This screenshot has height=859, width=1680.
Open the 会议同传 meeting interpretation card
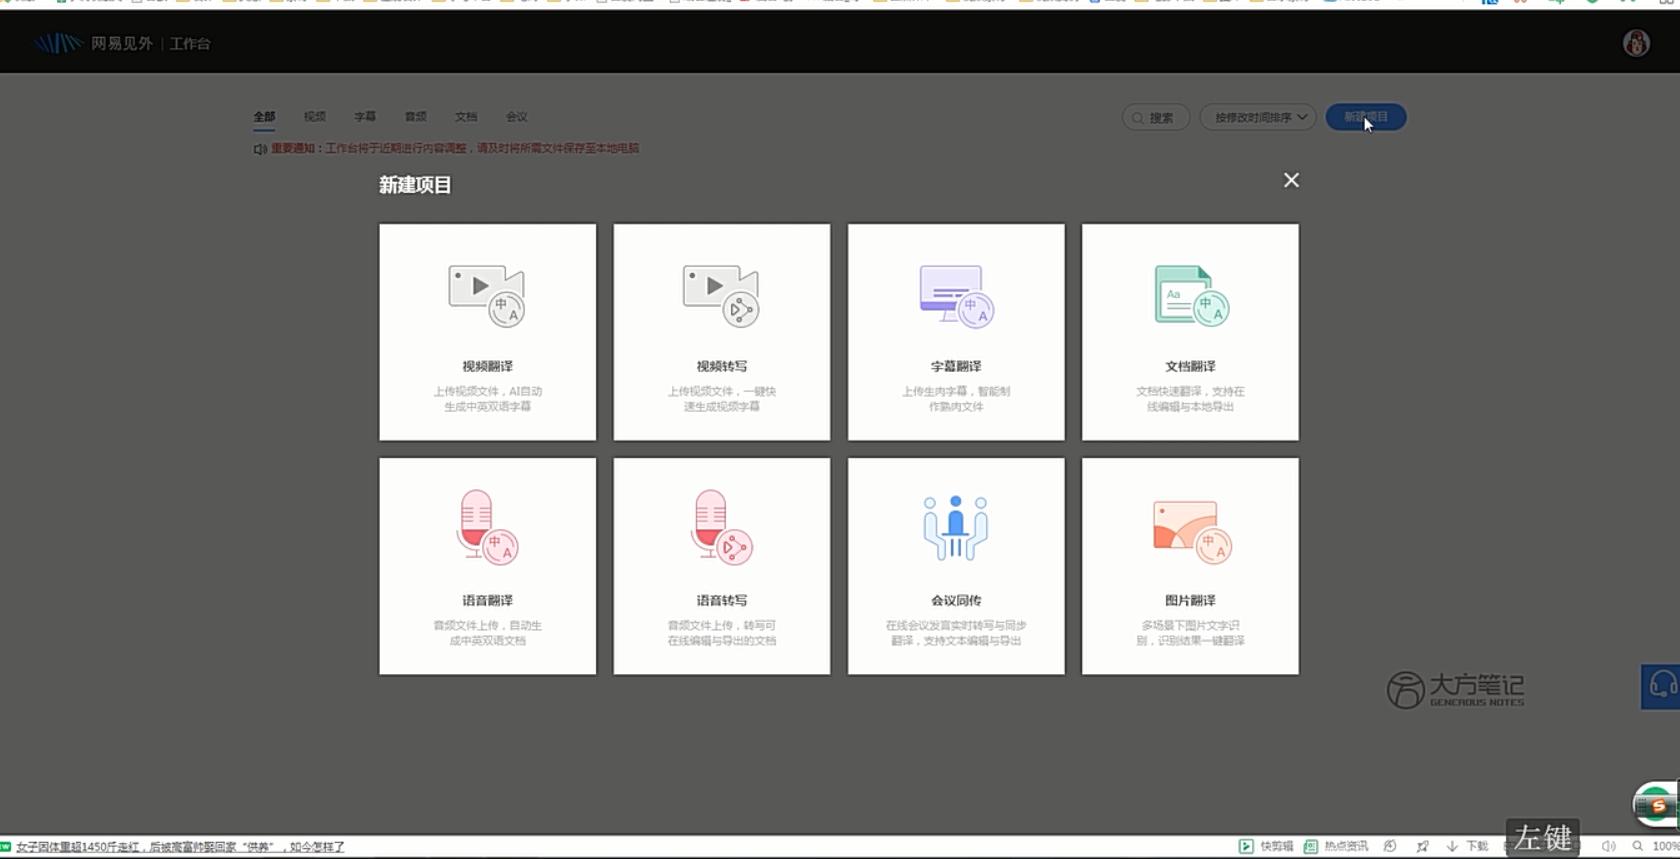(x=956, y=566)
